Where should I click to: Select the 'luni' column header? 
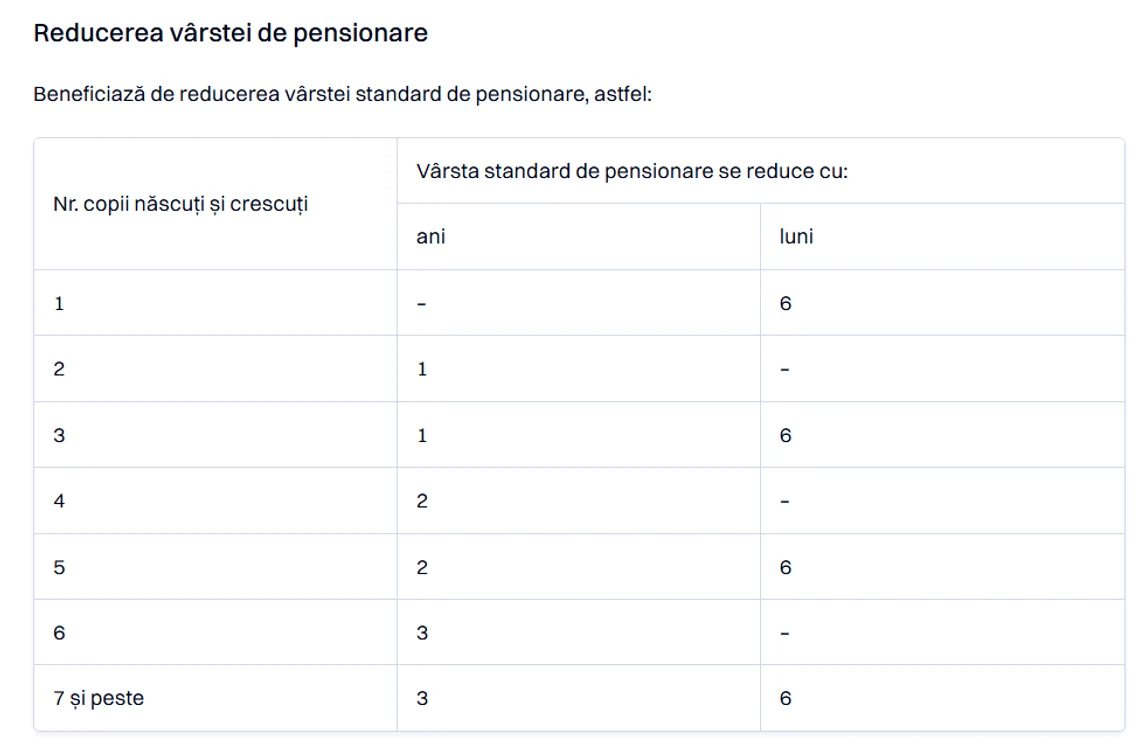[x=796, y=237]
